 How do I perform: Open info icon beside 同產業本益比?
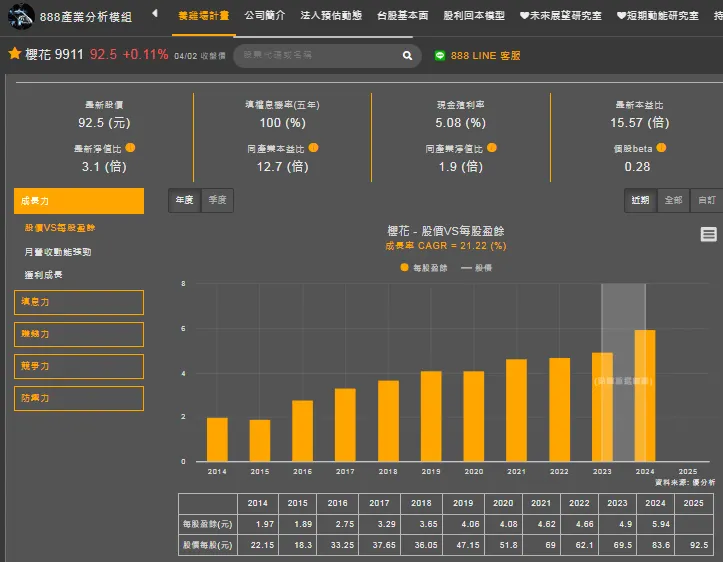point(314,148)
